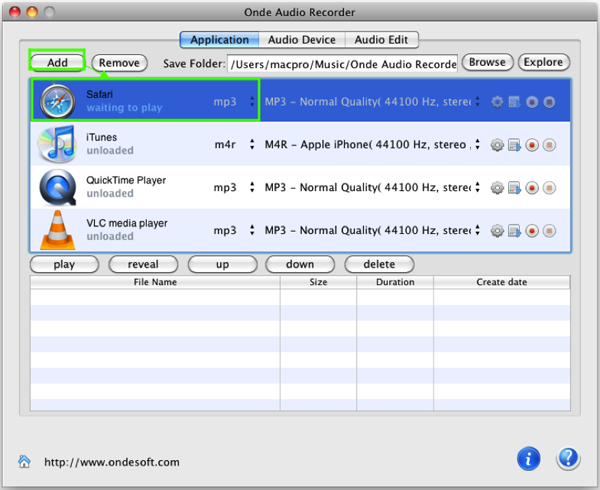The width and height of the screenshot is (600, 490).
Task: Open settings gear for QuickTime Player row
Action: (497, 188)
